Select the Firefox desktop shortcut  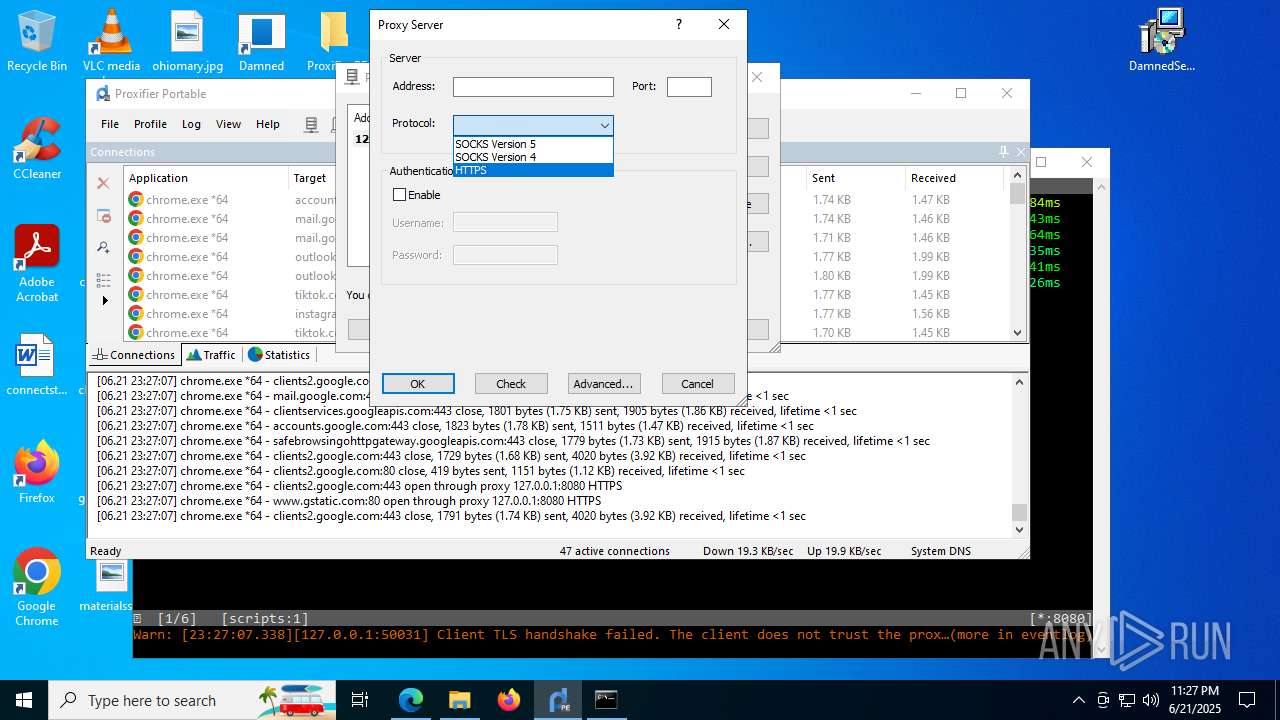tap(37, 472)
